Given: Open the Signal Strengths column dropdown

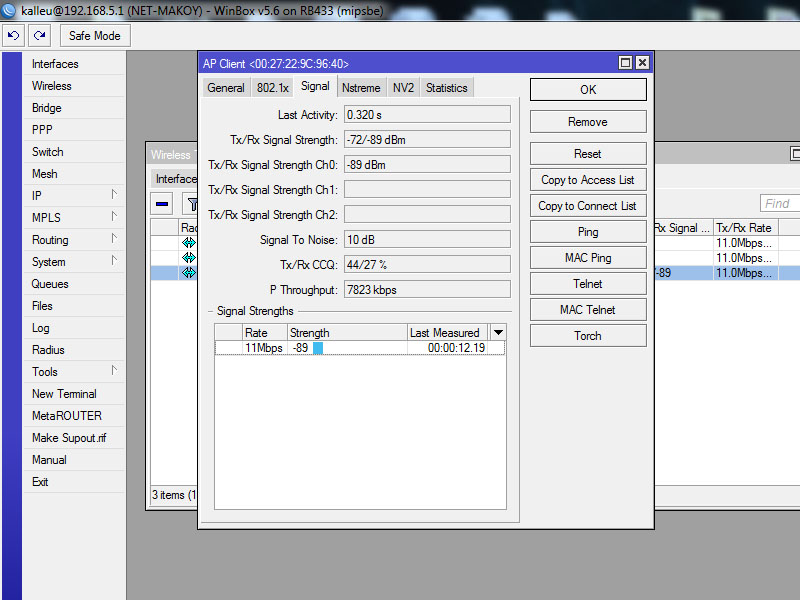Looking at the screenshot, I should coord(498,333).
